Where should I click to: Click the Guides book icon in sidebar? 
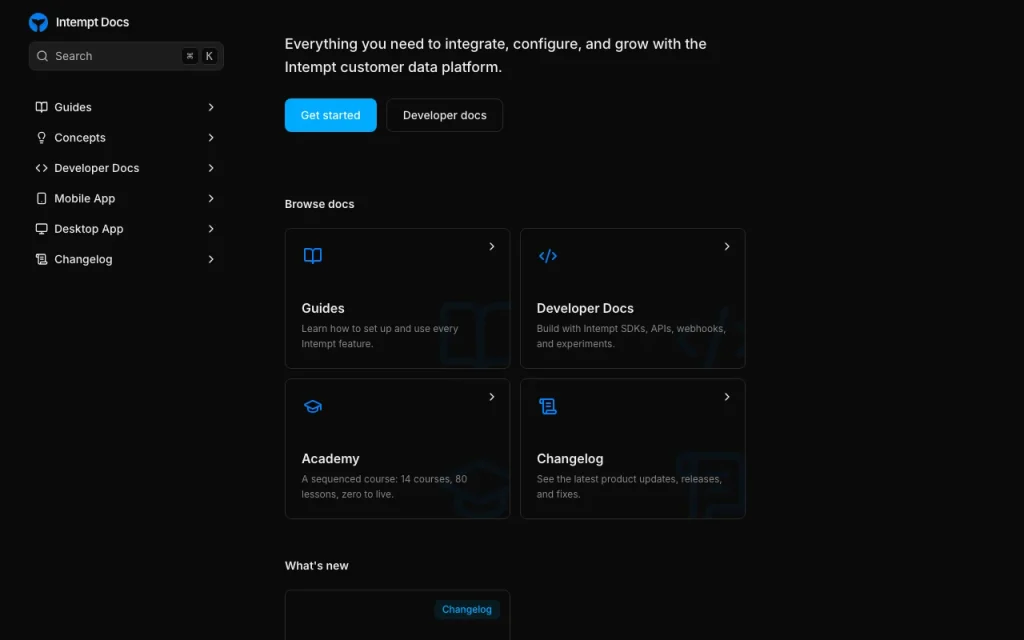[x=41, y=107]
